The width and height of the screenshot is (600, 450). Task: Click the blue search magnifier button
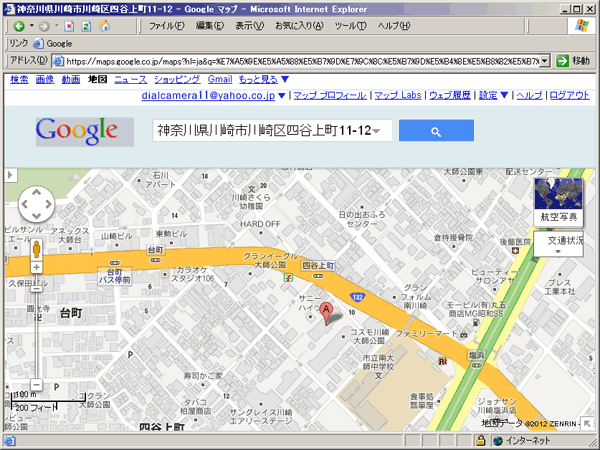pos(436,130)
